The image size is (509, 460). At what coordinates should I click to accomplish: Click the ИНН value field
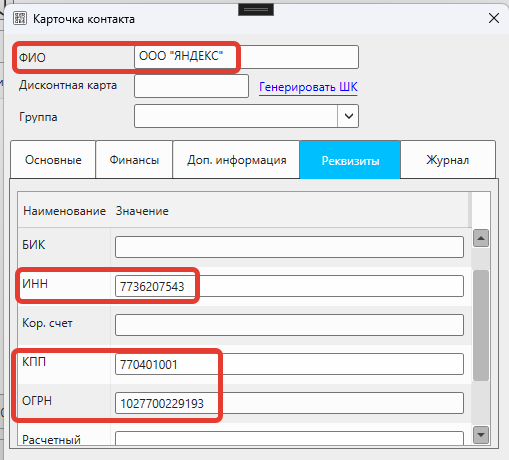point(289,286)
